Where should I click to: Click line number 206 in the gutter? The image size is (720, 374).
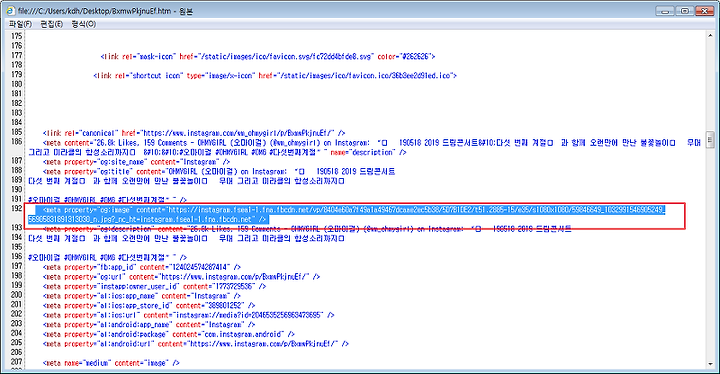17,352
